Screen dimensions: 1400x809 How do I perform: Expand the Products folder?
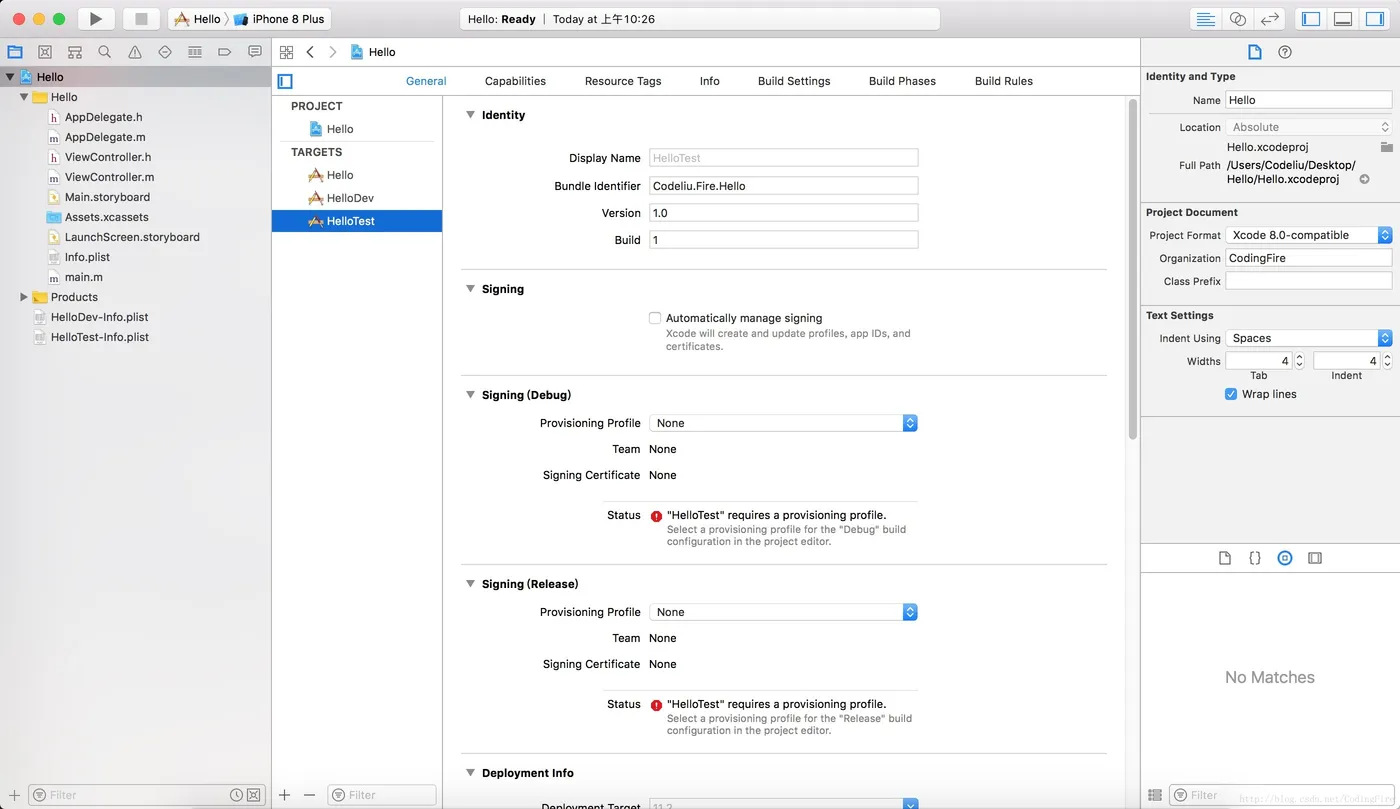tap(24, 297)
